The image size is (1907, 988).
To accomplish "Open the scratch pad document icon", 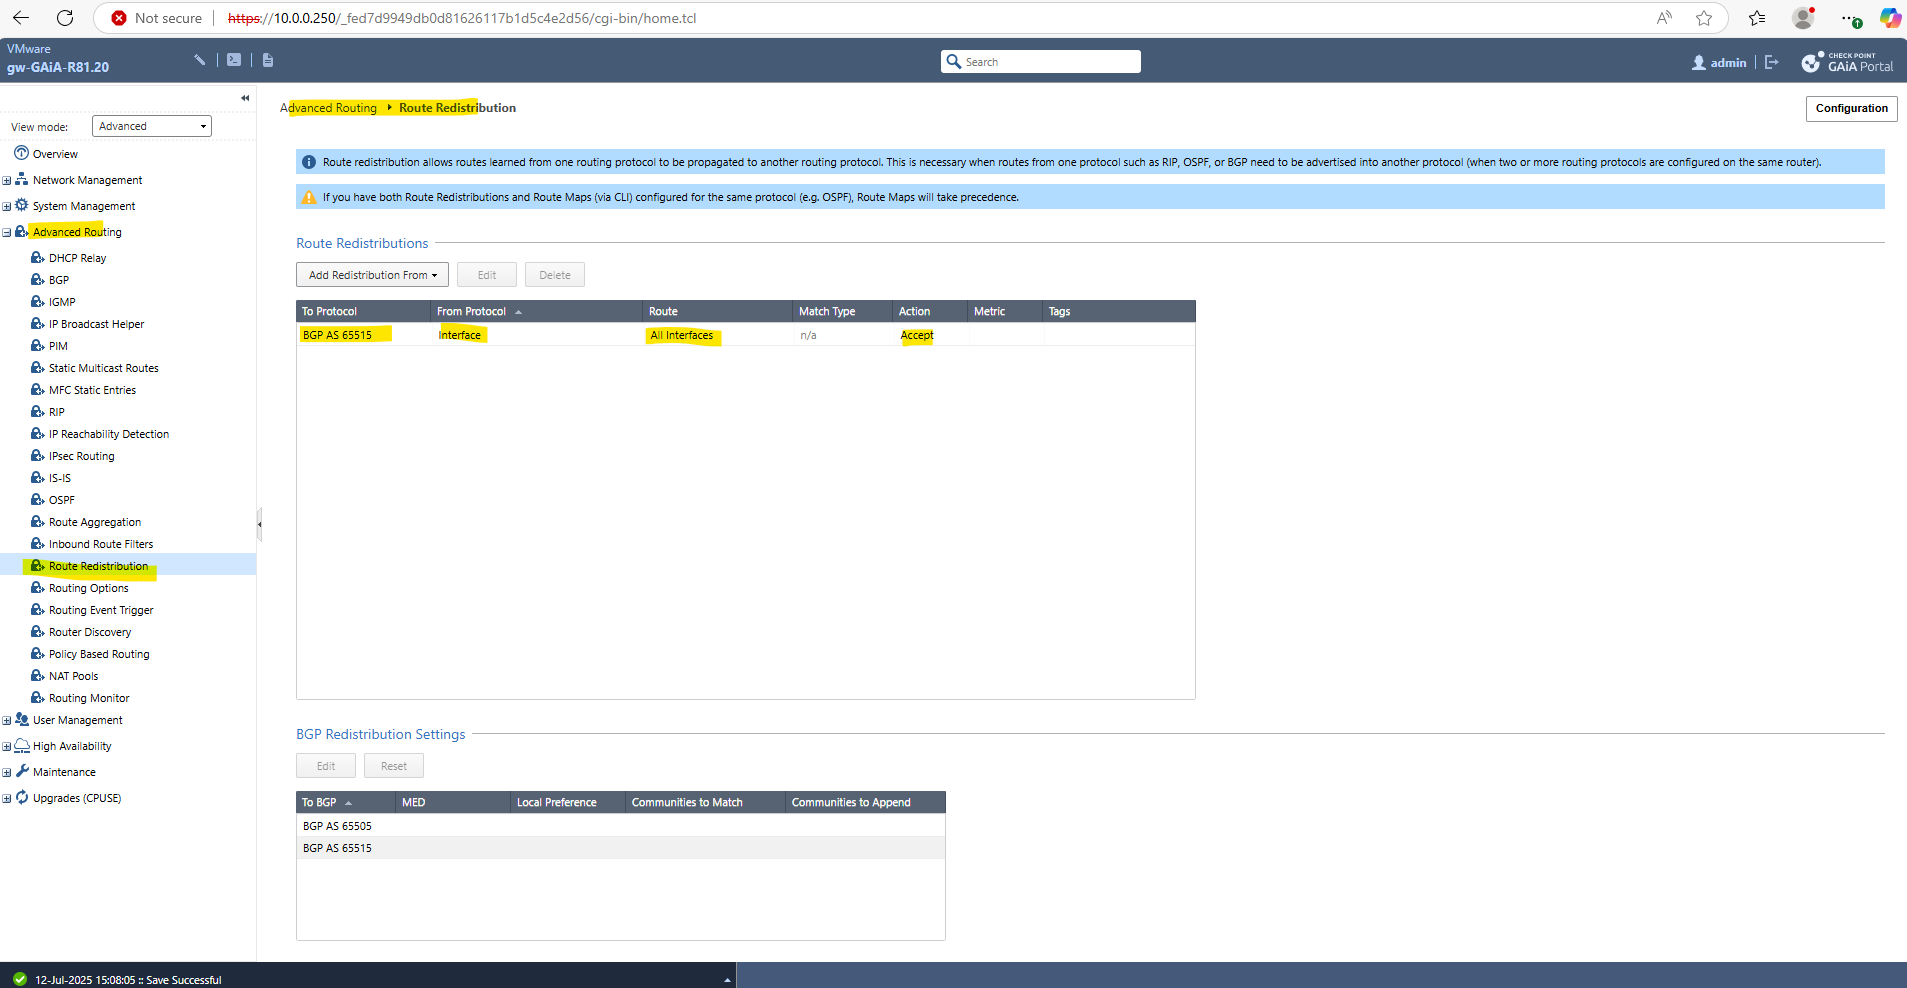I will coord(268,60).
